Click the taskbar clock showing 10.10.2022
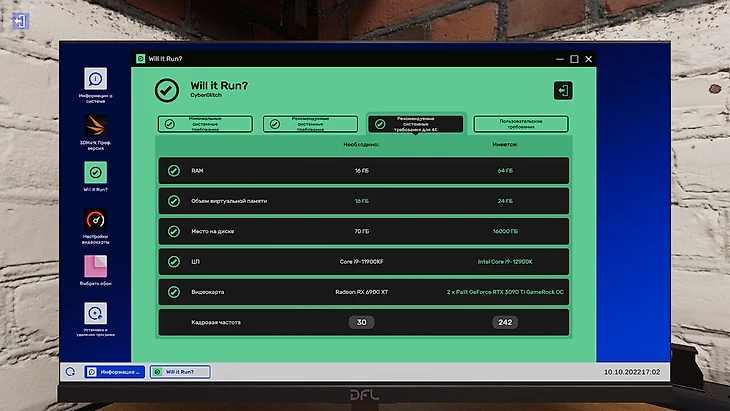 632,372
